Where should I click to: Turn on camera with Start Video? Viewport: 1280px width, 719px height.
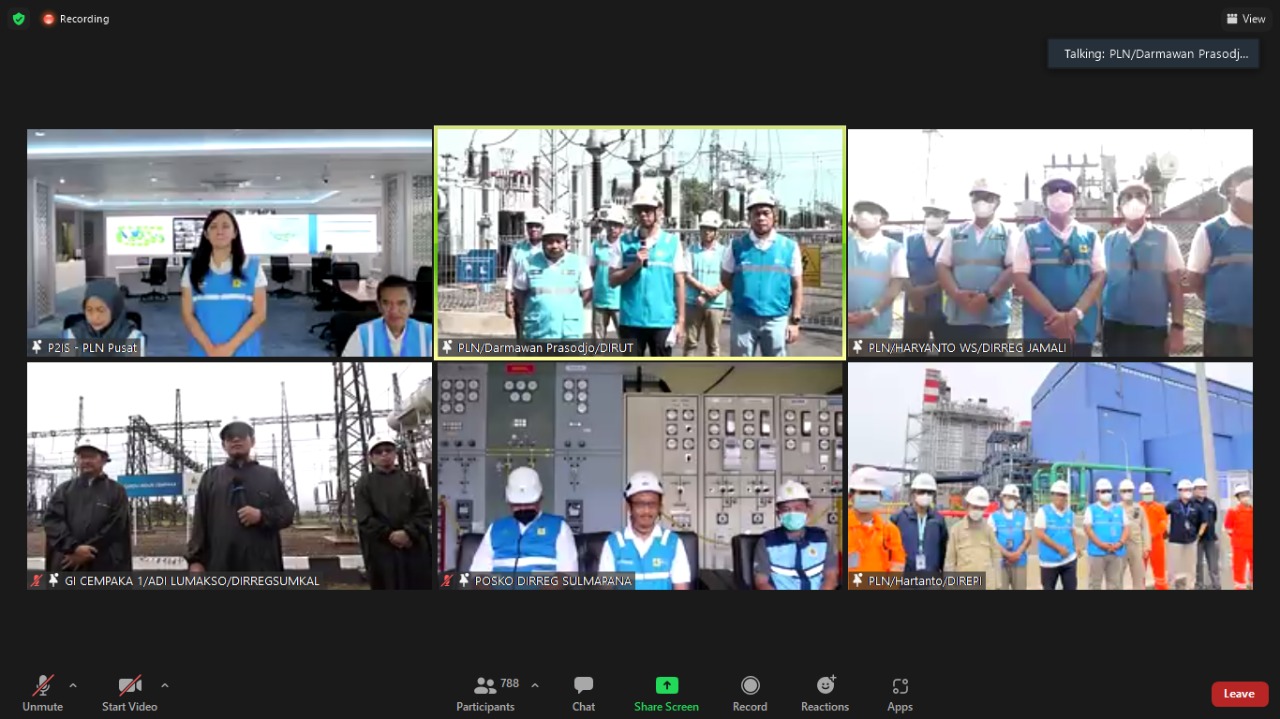129,686
